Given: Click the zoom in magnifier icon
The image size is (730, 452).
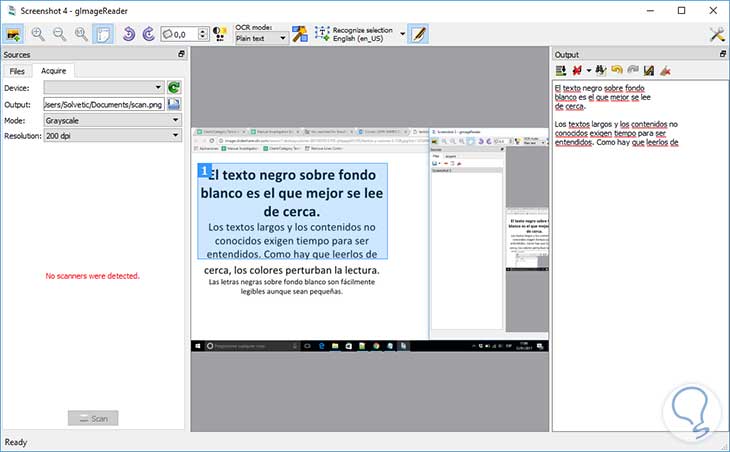Looking at the screenshot, I should (x=38, y=34).
